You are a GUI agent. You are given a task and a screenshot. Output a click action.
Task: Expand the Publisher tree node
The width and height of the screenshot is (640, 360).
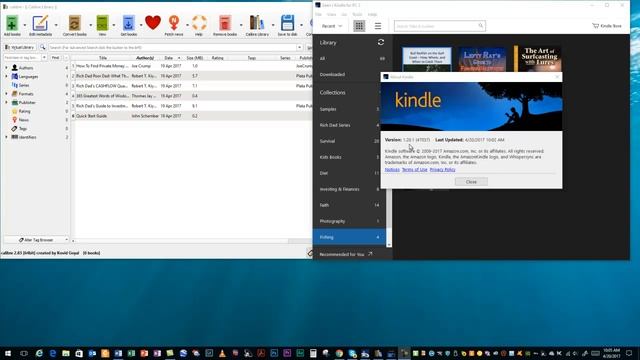(7, 102)
